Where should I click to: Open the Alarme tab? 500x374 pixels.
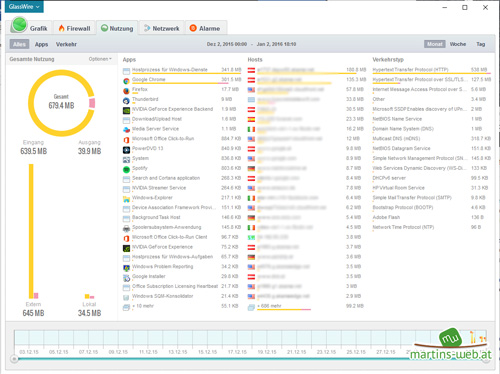tap(205, 28)
